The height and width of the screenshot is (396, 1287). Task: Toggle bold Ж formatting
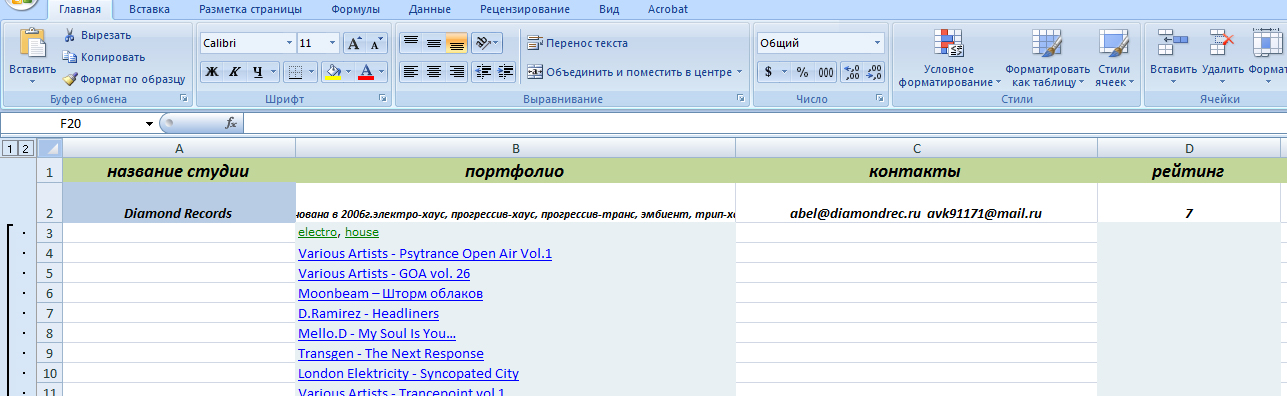click(211, 72)
